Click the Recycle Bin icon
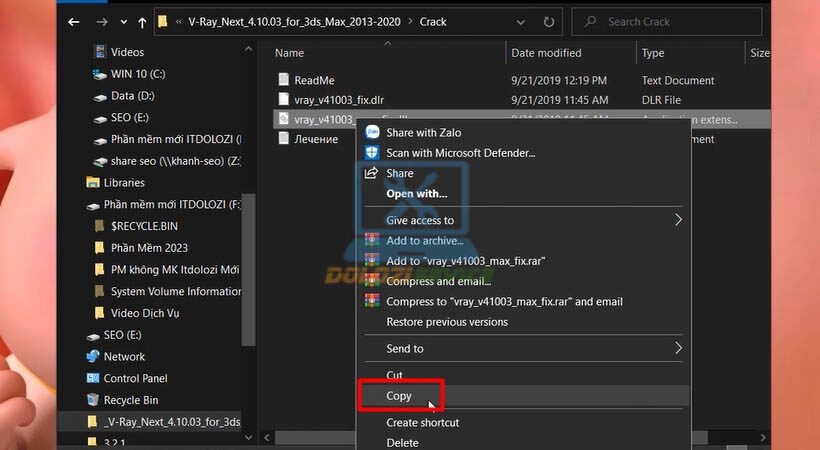This screenshot has height=450, width=820. tap(93, 400)
